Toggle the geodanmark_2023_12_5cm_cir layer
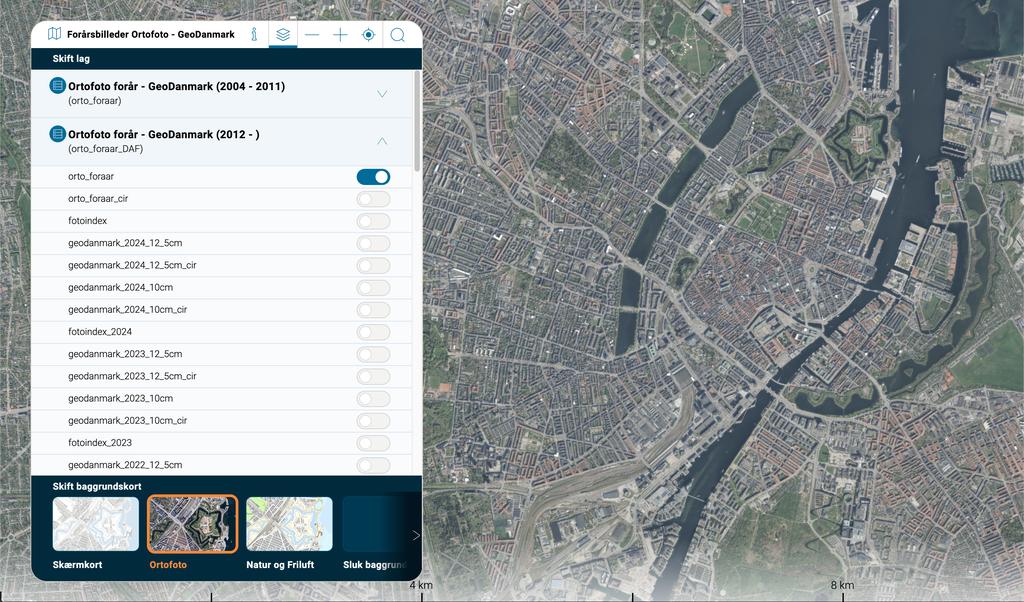 373,377
